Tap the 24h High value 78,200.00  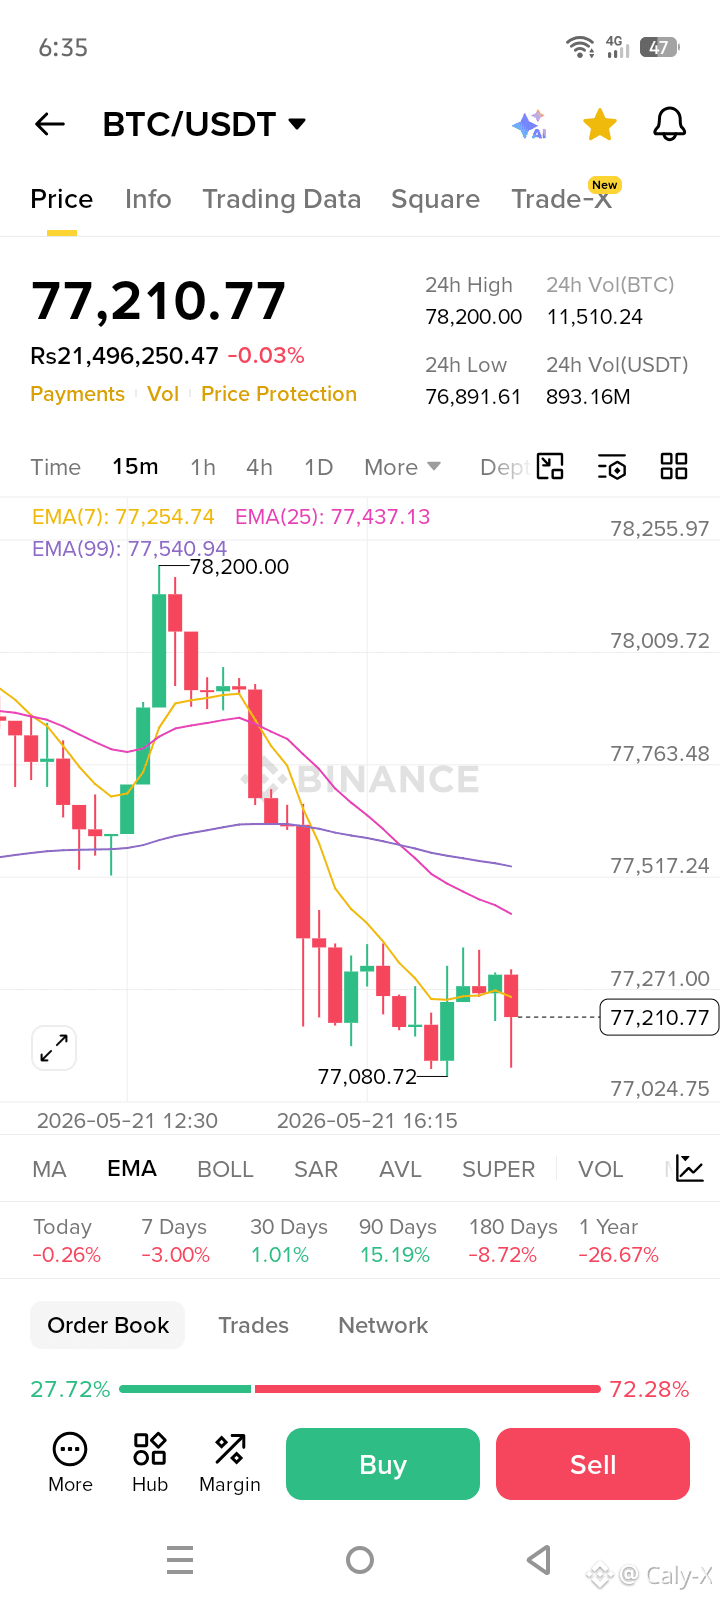tap(474, 317)
